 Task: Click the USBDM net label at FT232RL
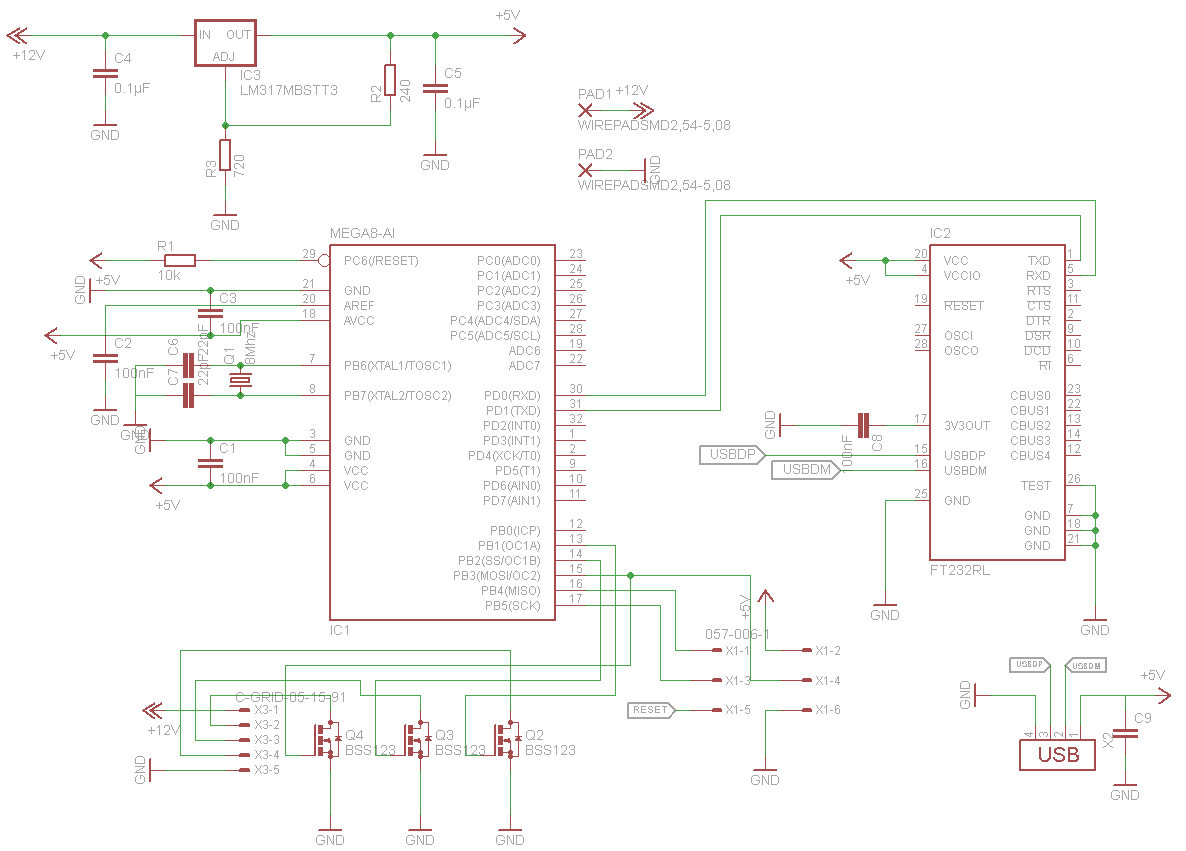point(806,470)
